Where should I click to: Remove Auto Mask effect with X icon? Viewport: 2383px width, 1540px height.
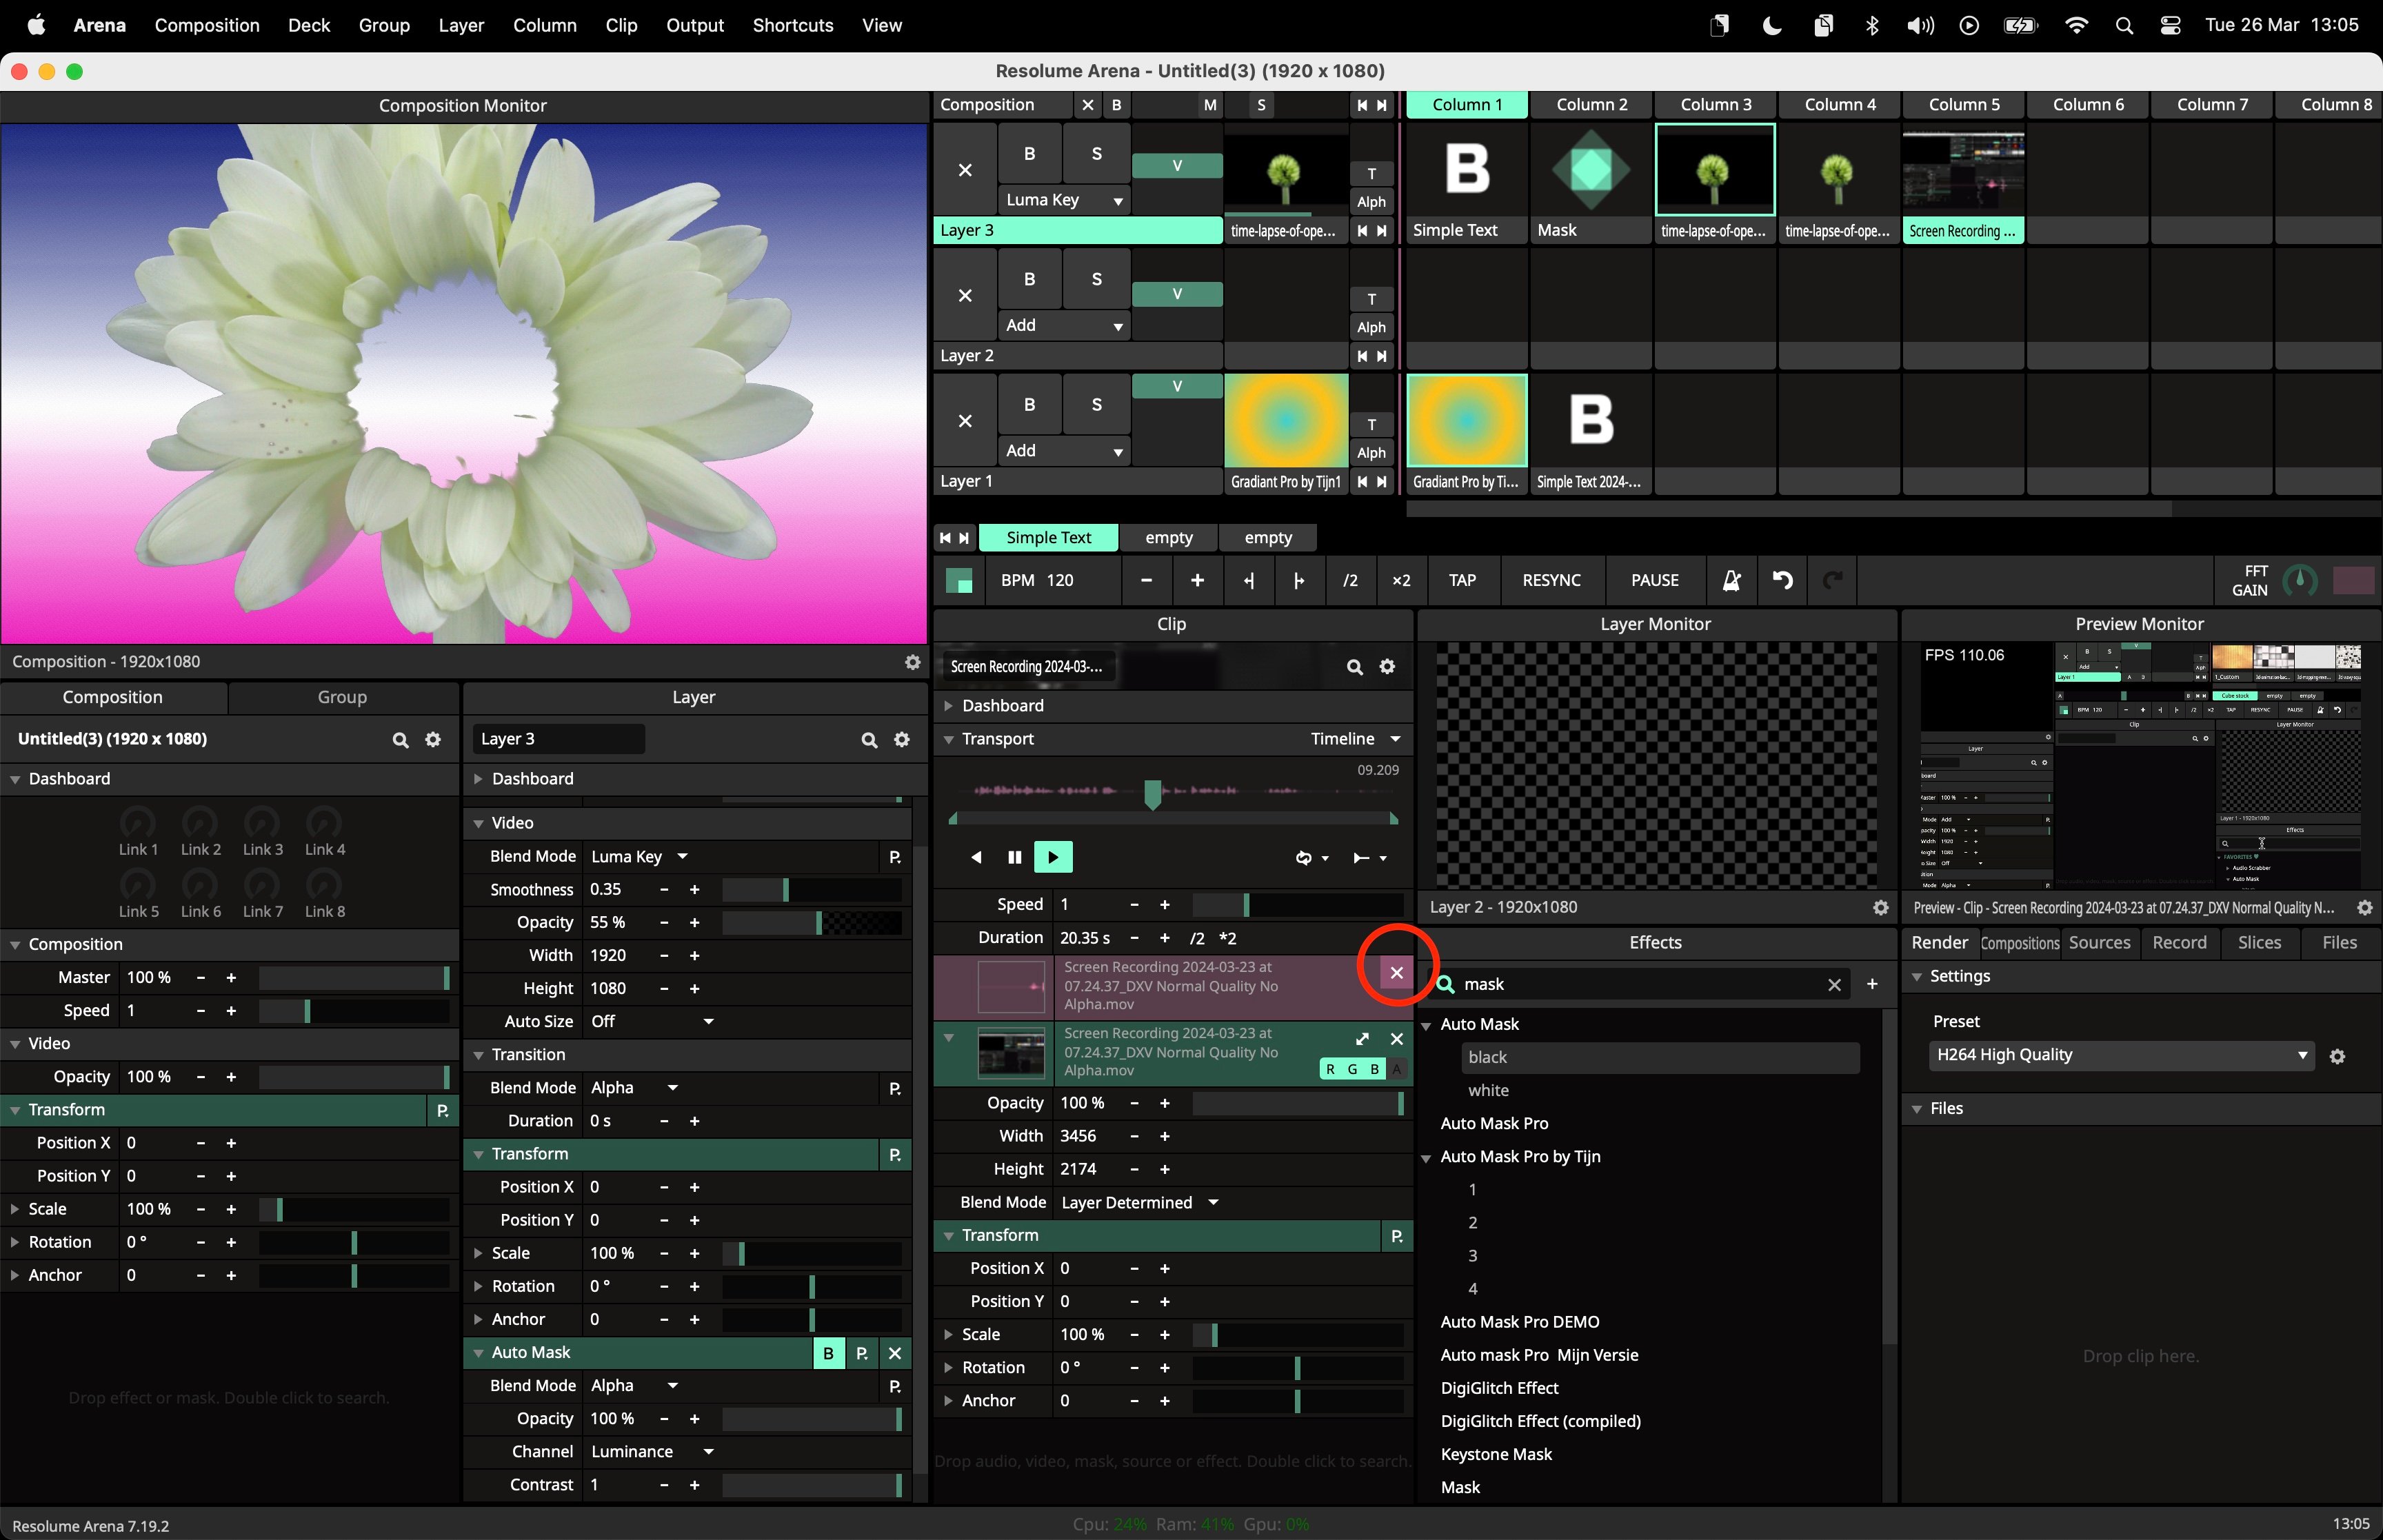(x=894, y=1353)
